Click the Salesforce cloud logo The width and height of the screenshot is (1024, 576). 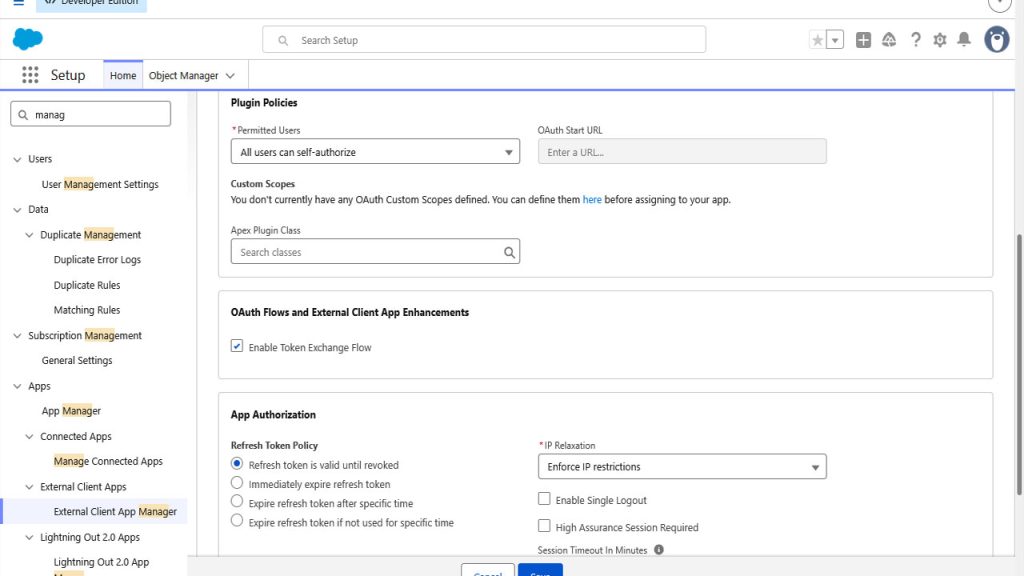[27, 39]
